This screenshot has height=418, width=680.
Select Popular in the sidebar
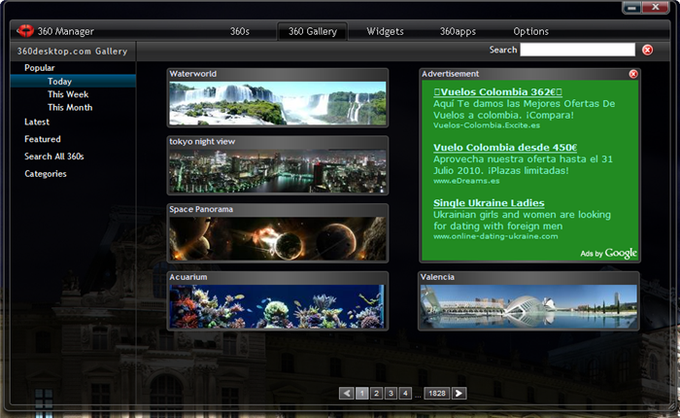coord(39,68)
